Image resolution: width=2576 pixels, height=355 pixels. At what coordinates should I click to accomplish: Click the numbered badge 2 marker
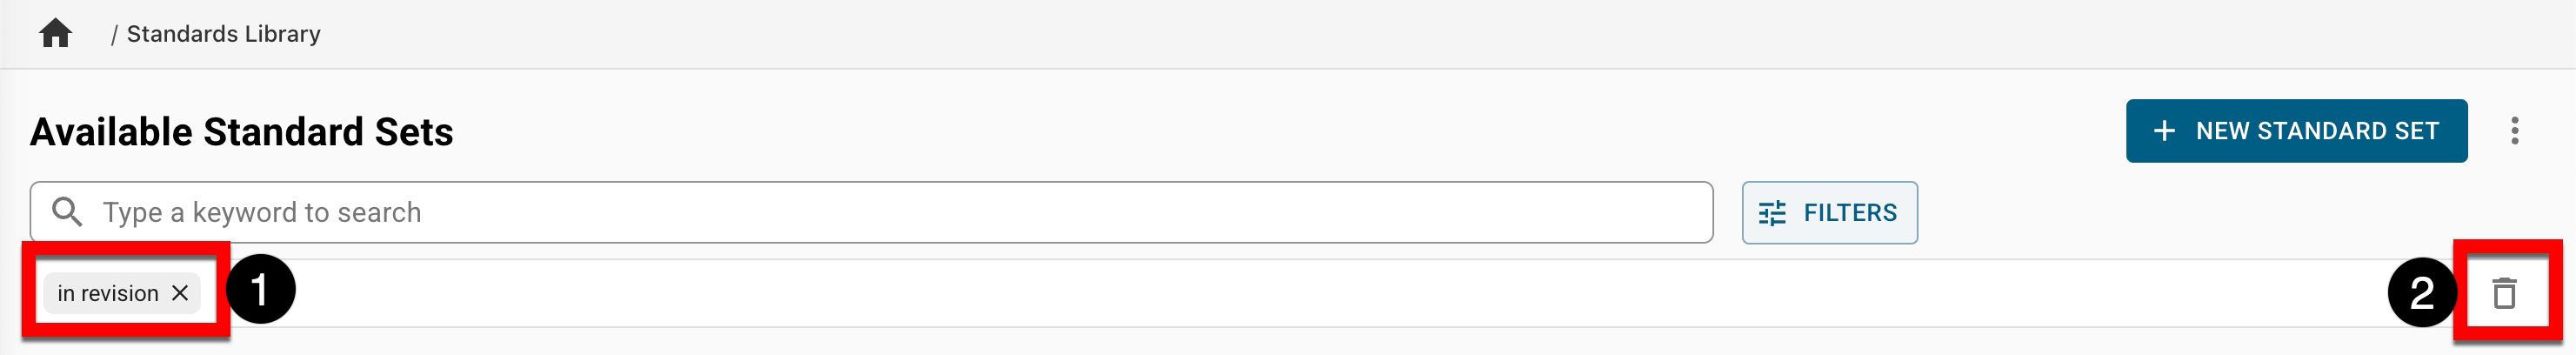click(x=2421, y=293)
